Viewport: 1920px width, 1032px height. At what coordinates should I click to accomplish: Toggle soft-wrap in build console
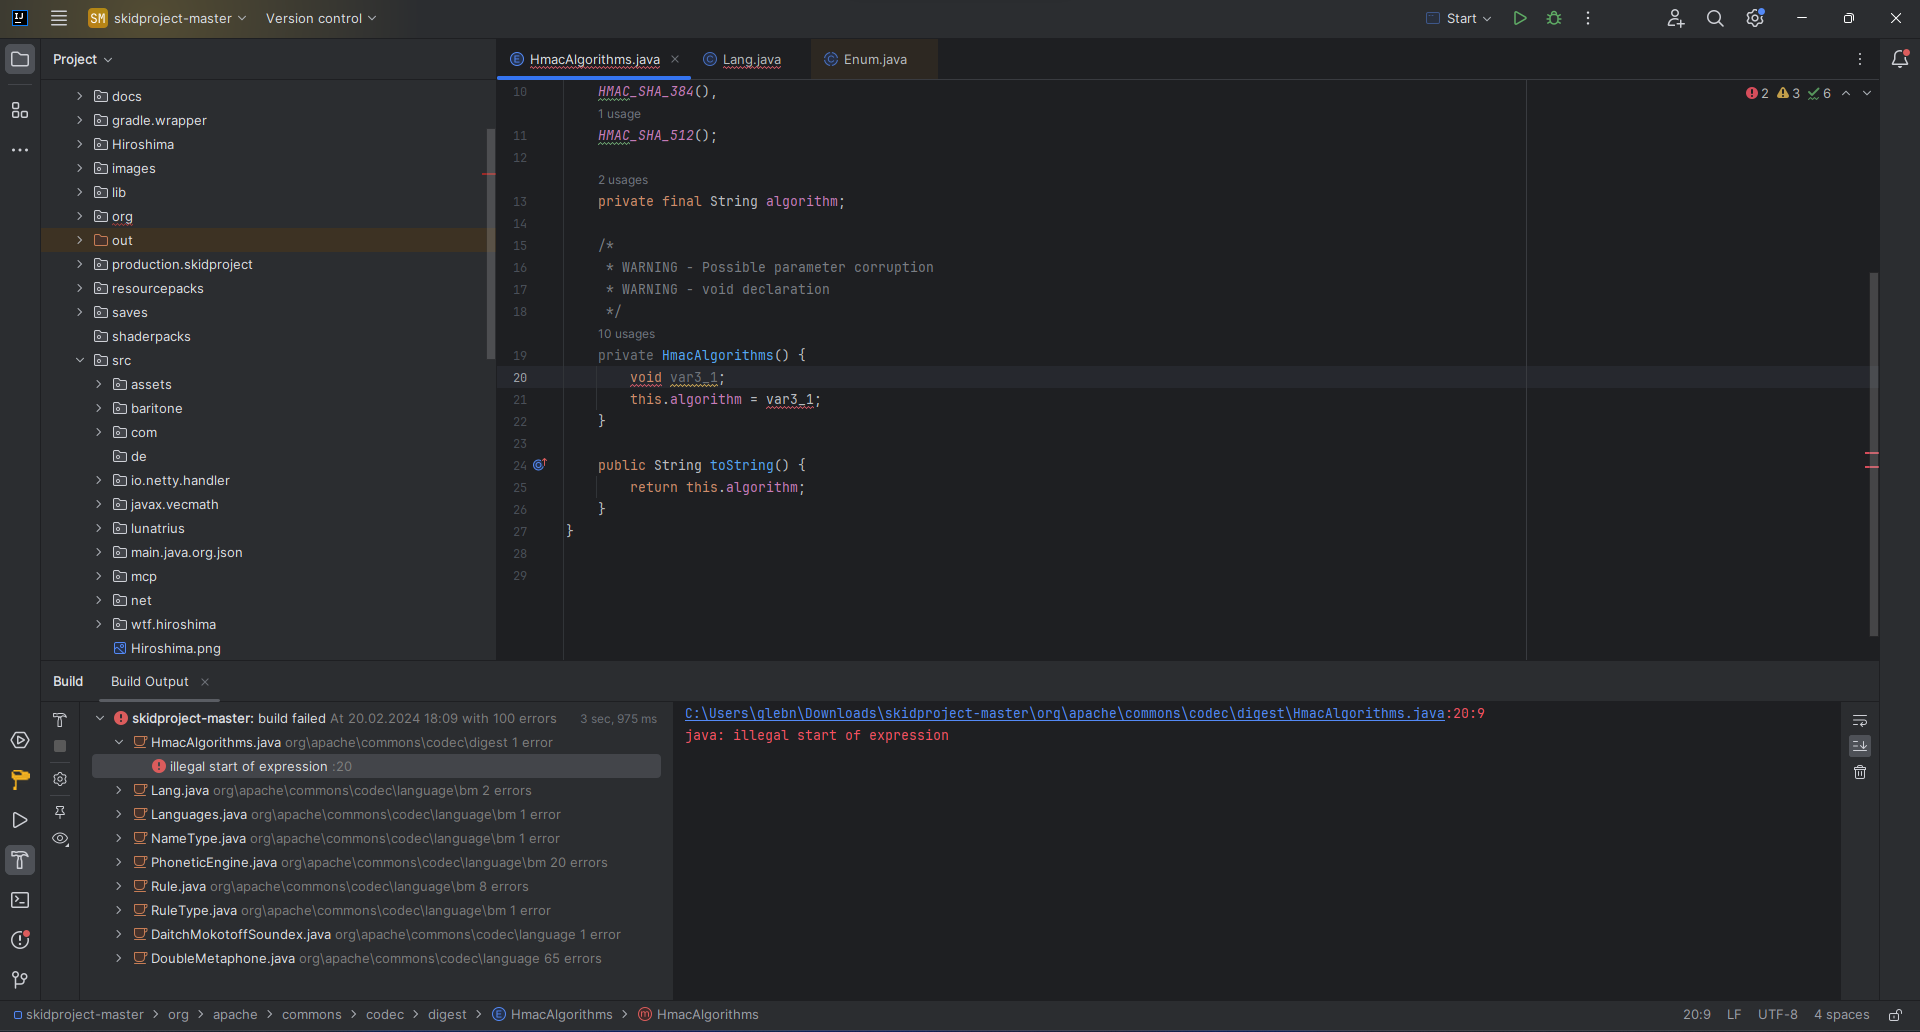tap(1860, 720)
